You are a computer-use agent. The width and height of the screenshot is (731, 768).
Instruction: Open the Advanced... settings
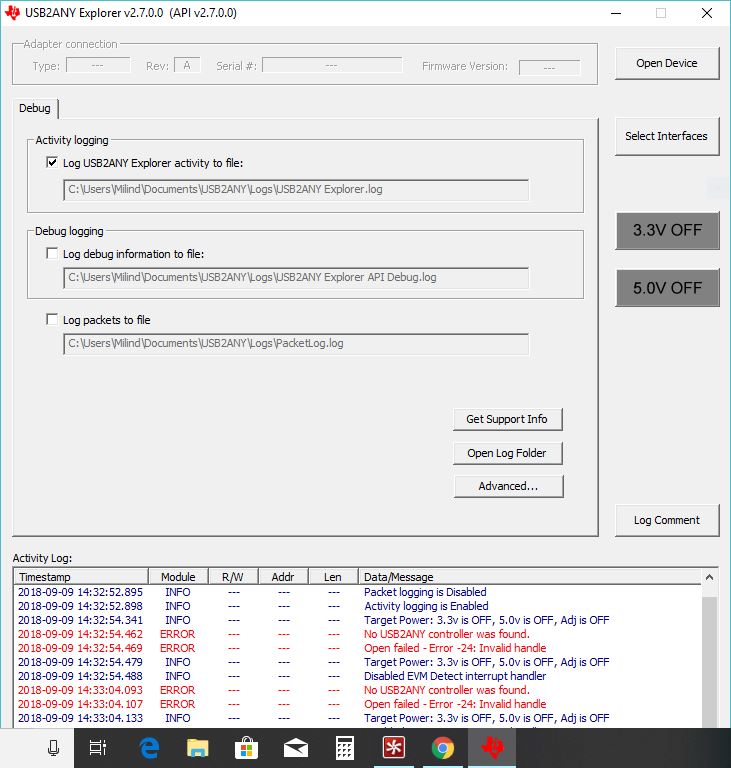(x=509, y=486)
